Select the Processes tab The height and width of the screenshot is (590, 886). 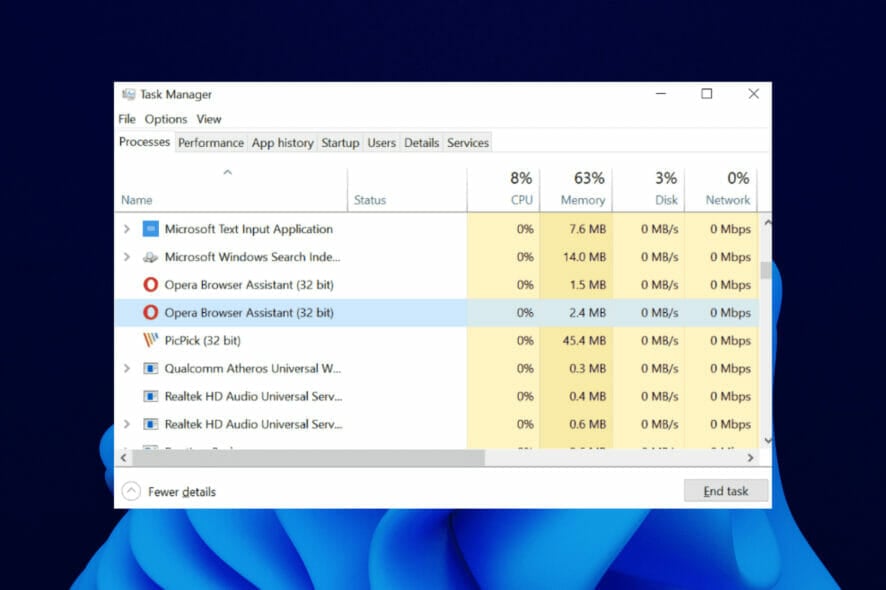pyautogui.click(x=145, y=142)
